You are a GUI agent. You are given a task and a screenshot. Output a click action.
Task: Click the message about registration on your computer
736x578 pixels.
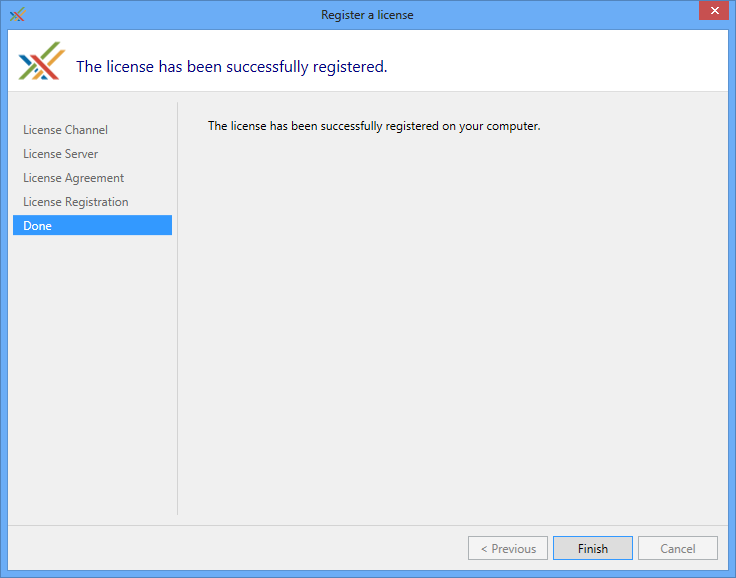click(x=373, y=126)
